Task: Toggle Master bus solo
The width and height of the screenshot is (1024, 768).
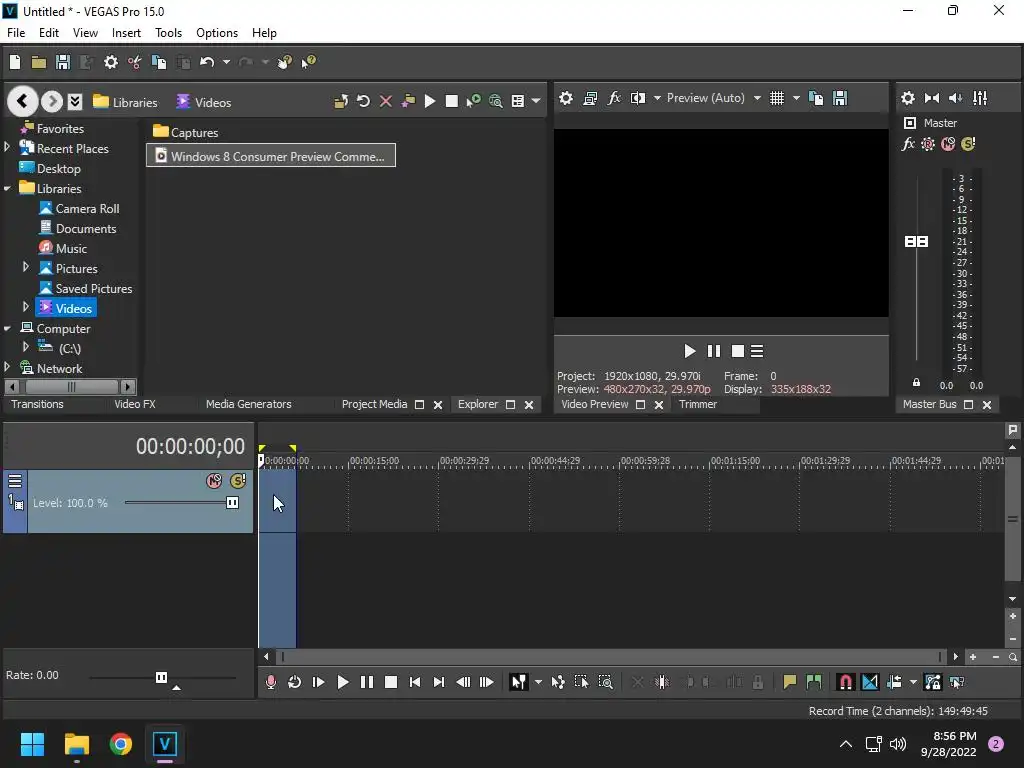Action: pyautogui.click(x=968, y=144)
